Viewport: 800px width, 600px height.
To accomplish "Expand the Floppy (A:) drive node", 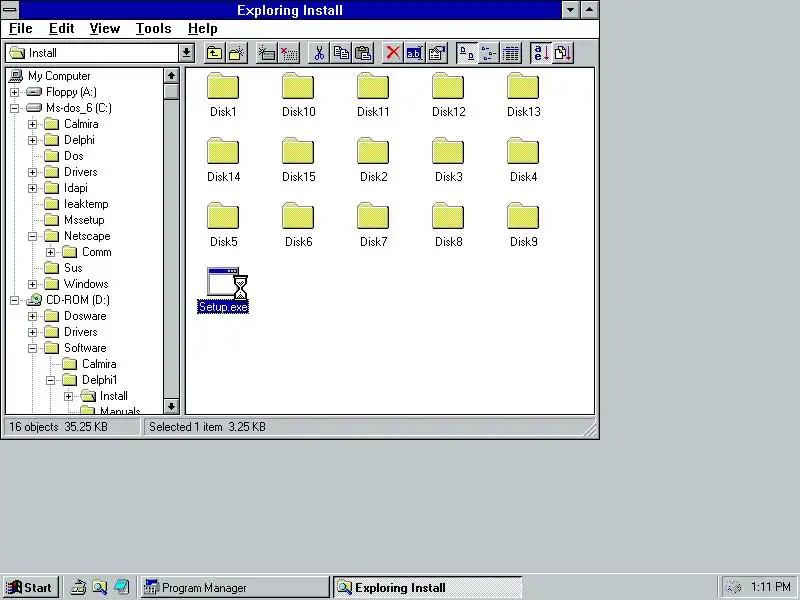I will pos(14,92).
